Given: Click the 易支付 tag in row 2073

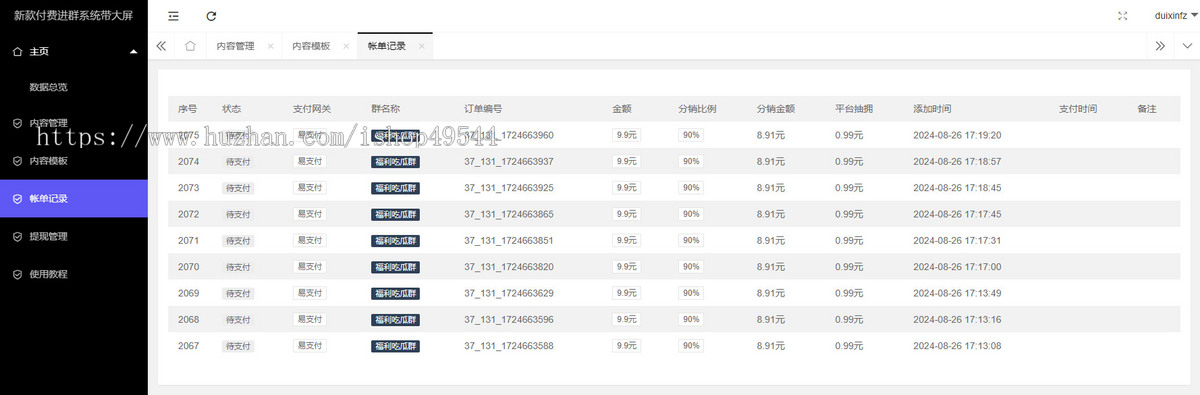Looking at the screenshot, I should pos(309,188).
